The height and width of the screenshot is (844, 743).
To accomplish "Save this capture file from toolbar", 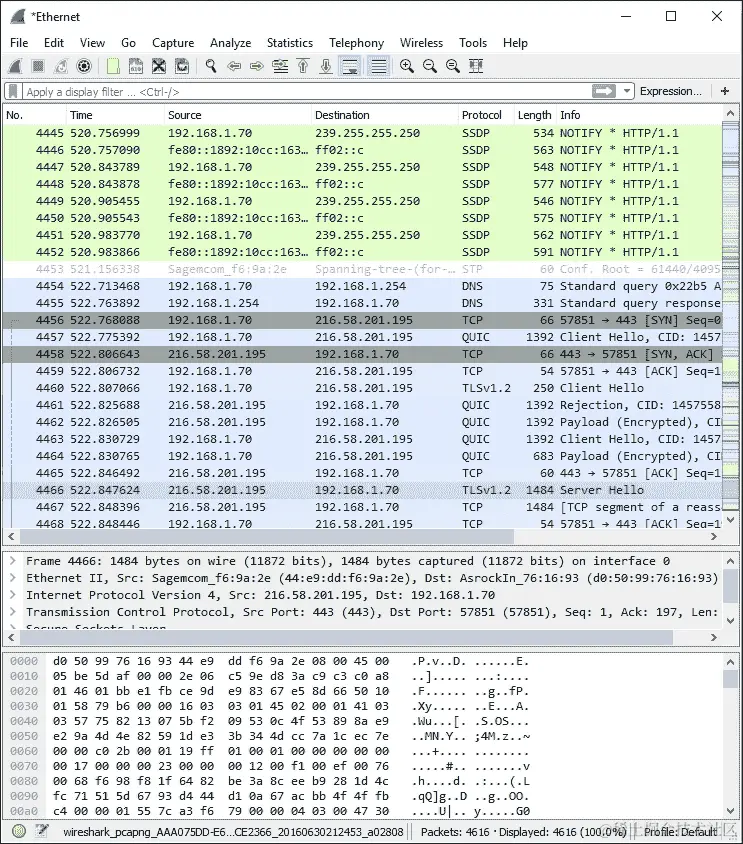I will [136, 66].
